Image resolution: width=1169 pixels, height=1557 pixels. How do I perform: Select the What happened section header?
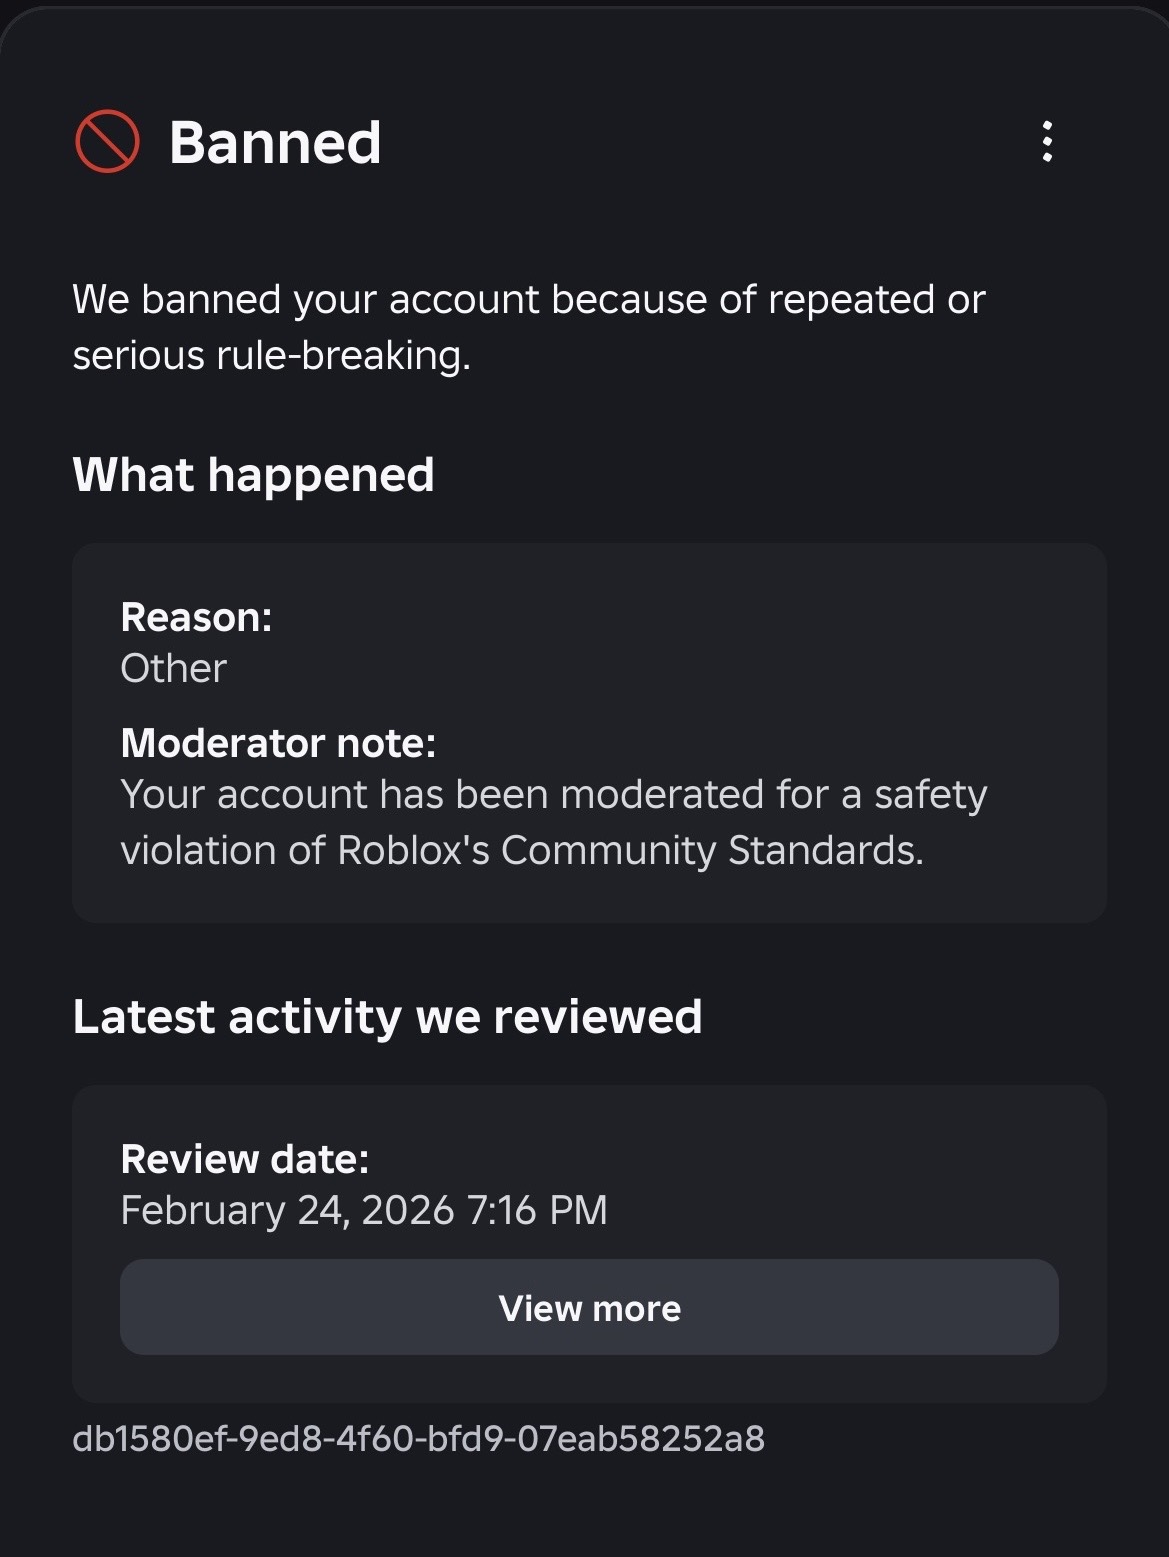click(x=253, y=474)
